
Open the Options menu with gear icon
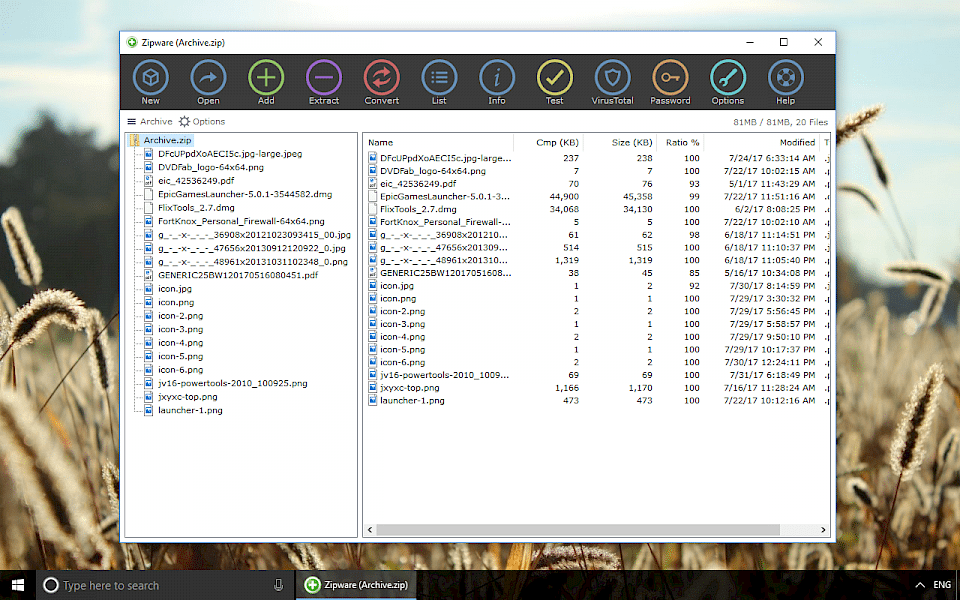(202, 121)
